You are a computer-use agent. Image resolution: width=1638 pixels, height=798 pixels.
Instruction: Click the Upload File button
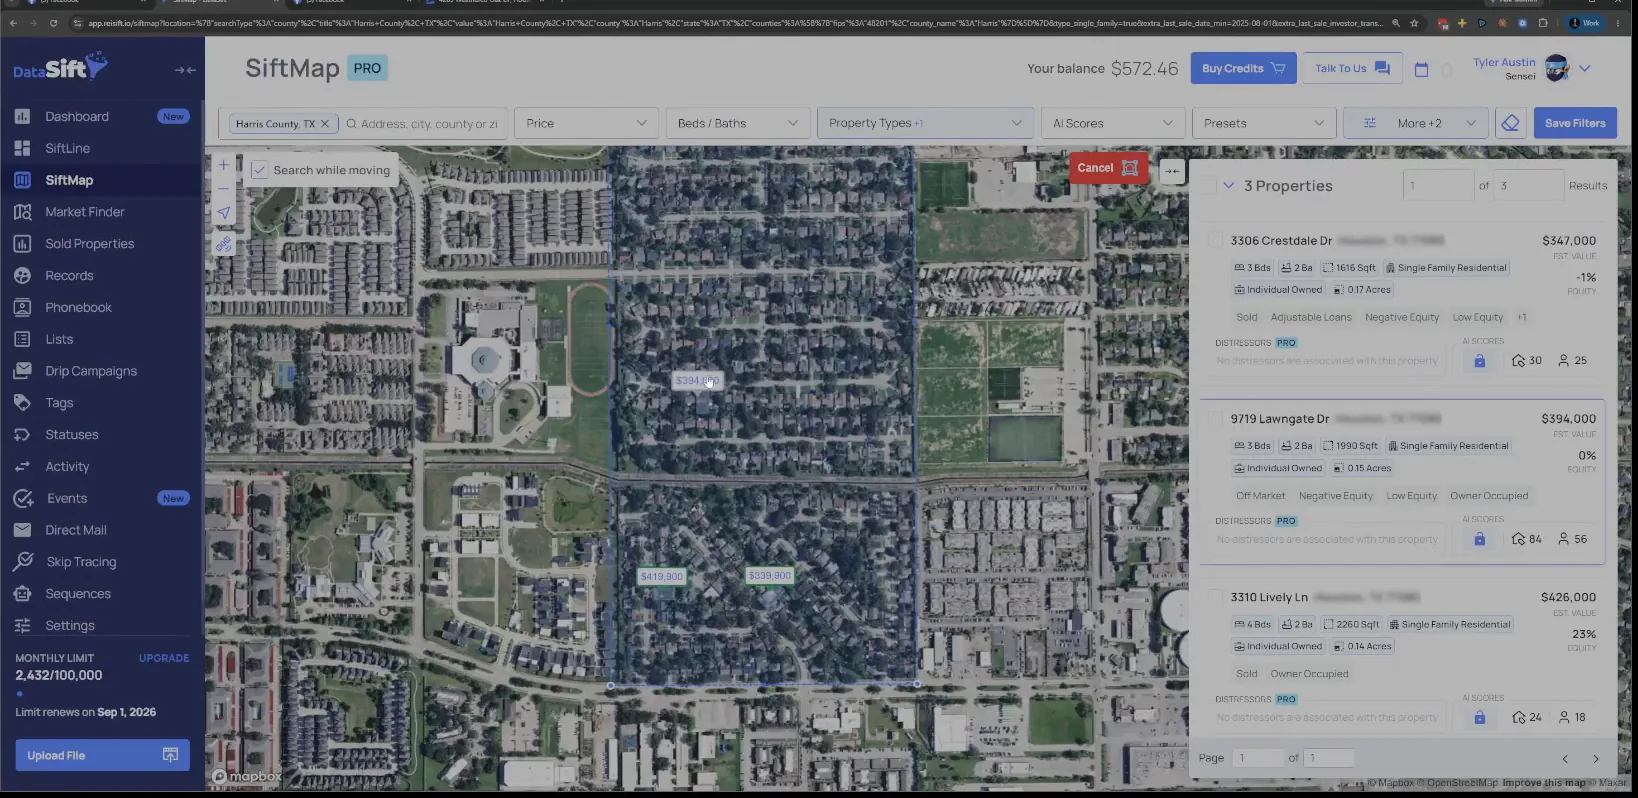[x=102, y=755]
